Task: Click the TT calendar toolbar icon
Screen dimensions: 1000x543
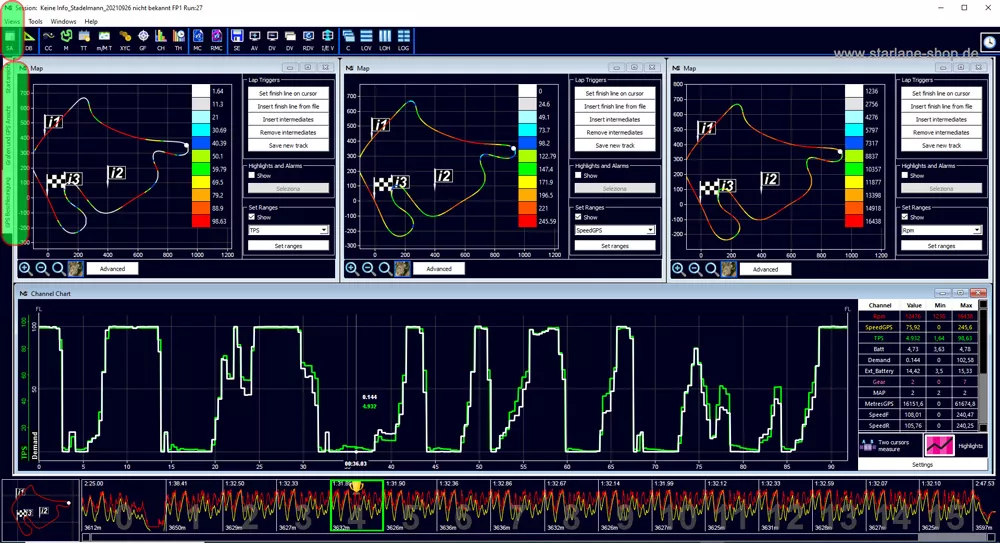Action: click(x=84, y=40)
